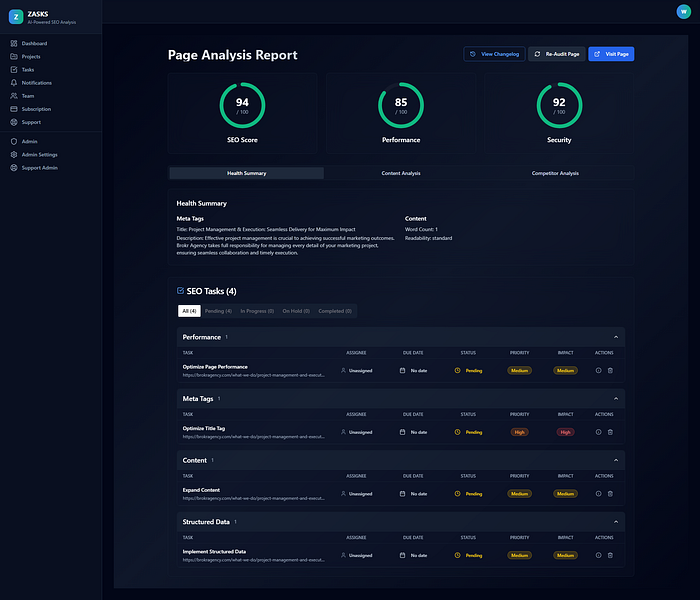Delete the Optimize Page Performance task
Viewport: 700px width, 600px height.
(610, 370)
